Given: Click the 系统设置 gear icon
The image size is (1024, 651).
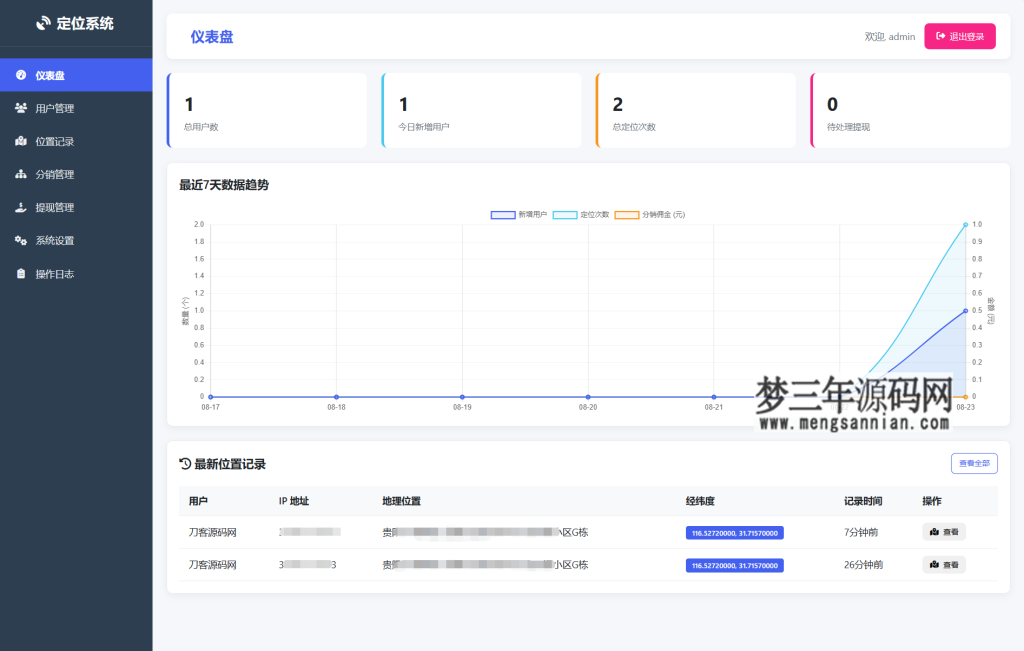Looking at the screenshot, I should point(21,240).
